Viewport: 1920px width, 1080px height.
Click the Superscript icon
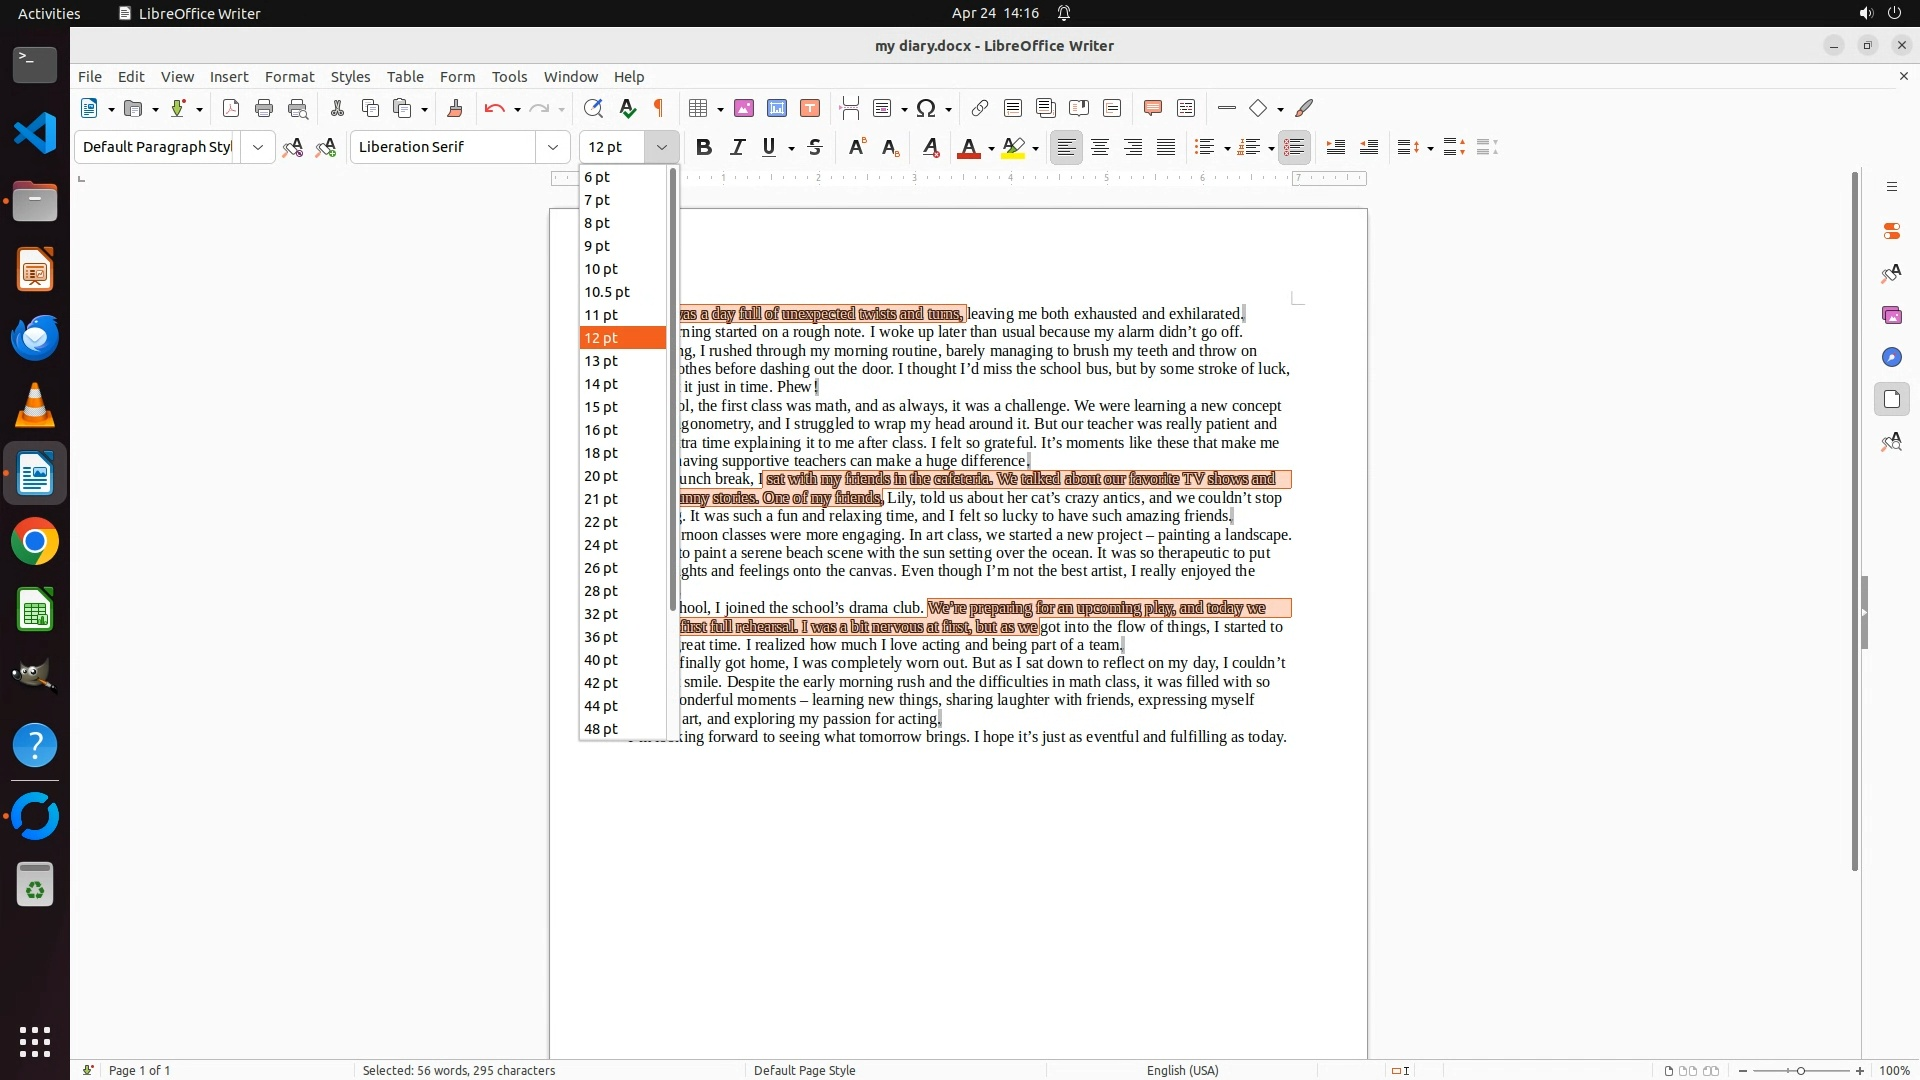[857, 147]
